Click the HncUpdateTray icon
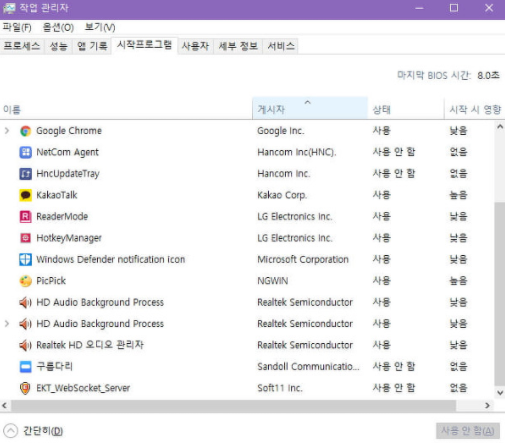Viewport: 505px width, 443px height. (26, 174)
